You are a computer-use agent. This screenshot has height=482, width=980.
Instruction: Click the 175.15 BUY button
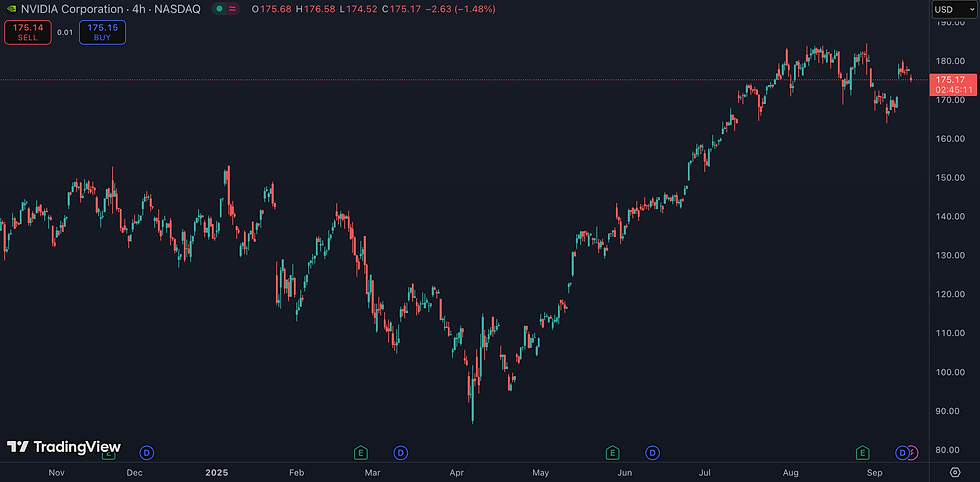tap(102, 32)
